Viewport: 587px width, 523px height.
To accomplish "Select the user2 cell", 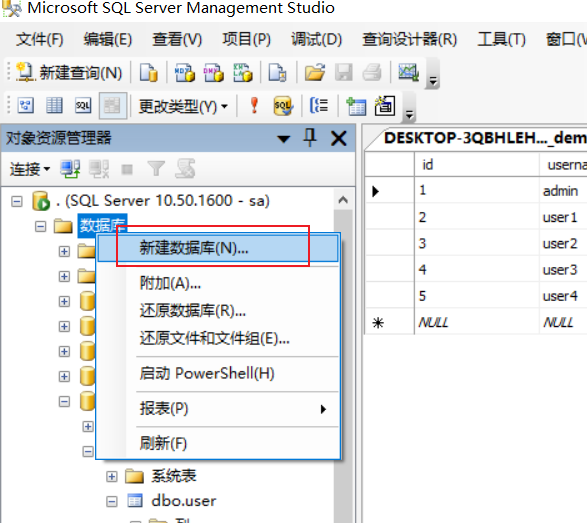I will coord(563,243).
